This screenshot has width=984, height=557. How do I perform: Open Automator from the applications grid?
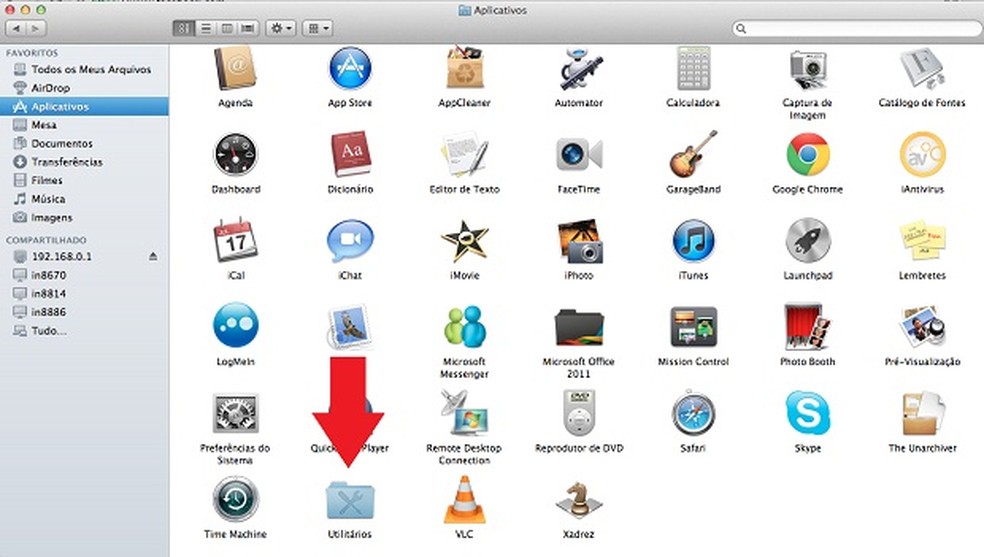579,69
